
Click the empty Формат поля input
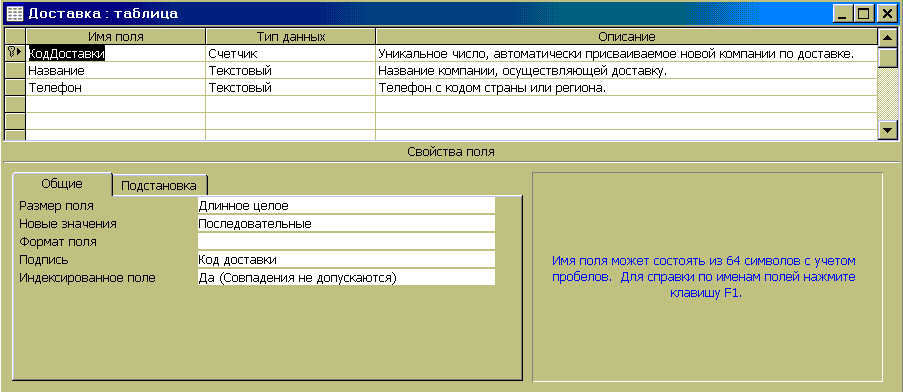pos(346,241)
